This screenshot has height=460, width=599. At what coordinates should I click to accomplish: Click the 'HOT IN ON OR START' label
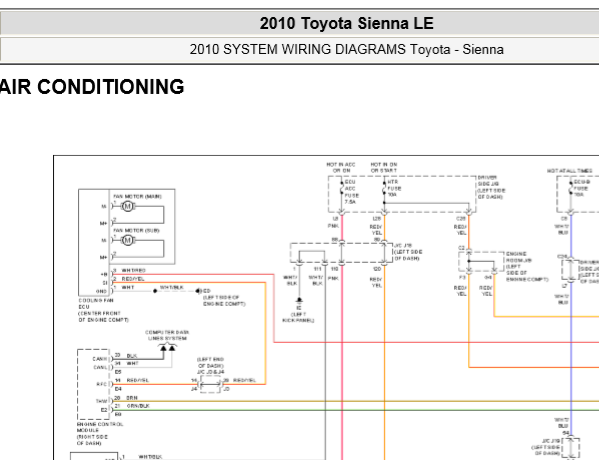(384, 167)
